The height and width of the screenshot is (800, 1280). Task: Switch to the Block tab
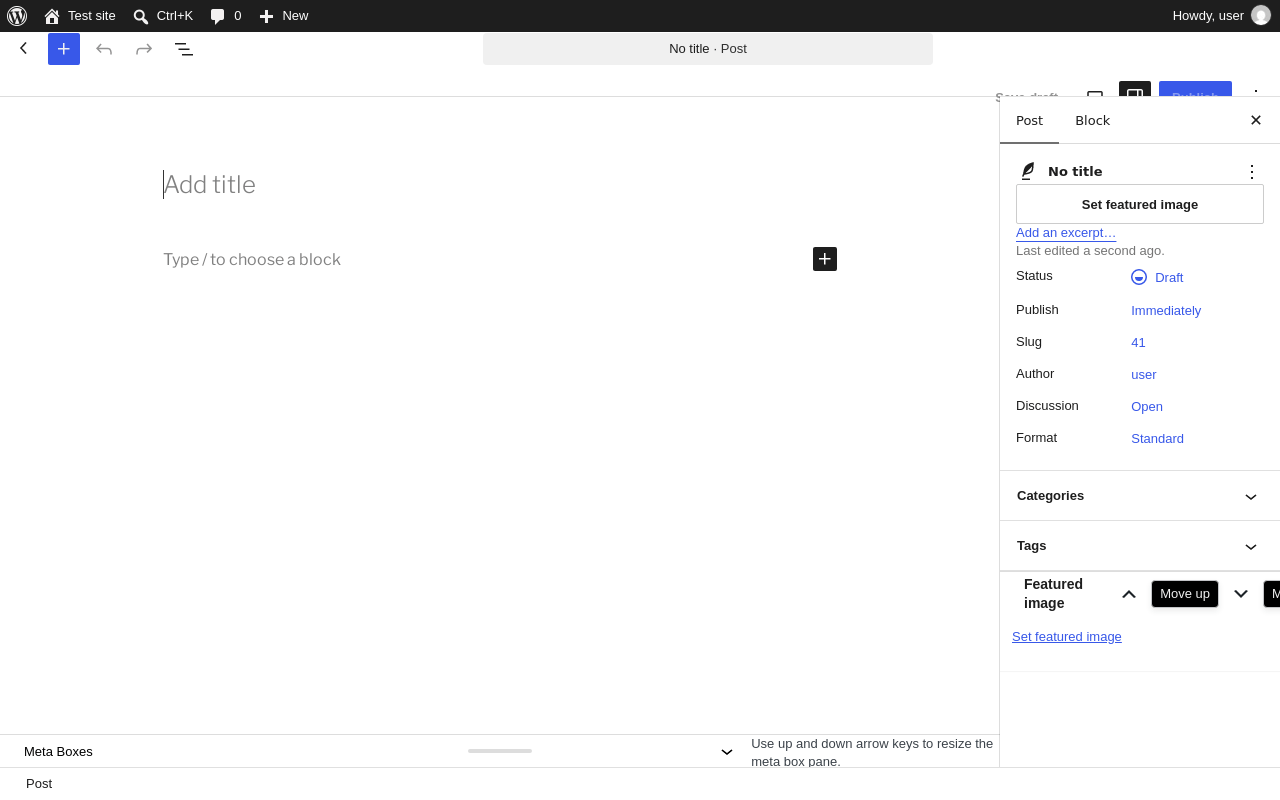[1092, 120]
